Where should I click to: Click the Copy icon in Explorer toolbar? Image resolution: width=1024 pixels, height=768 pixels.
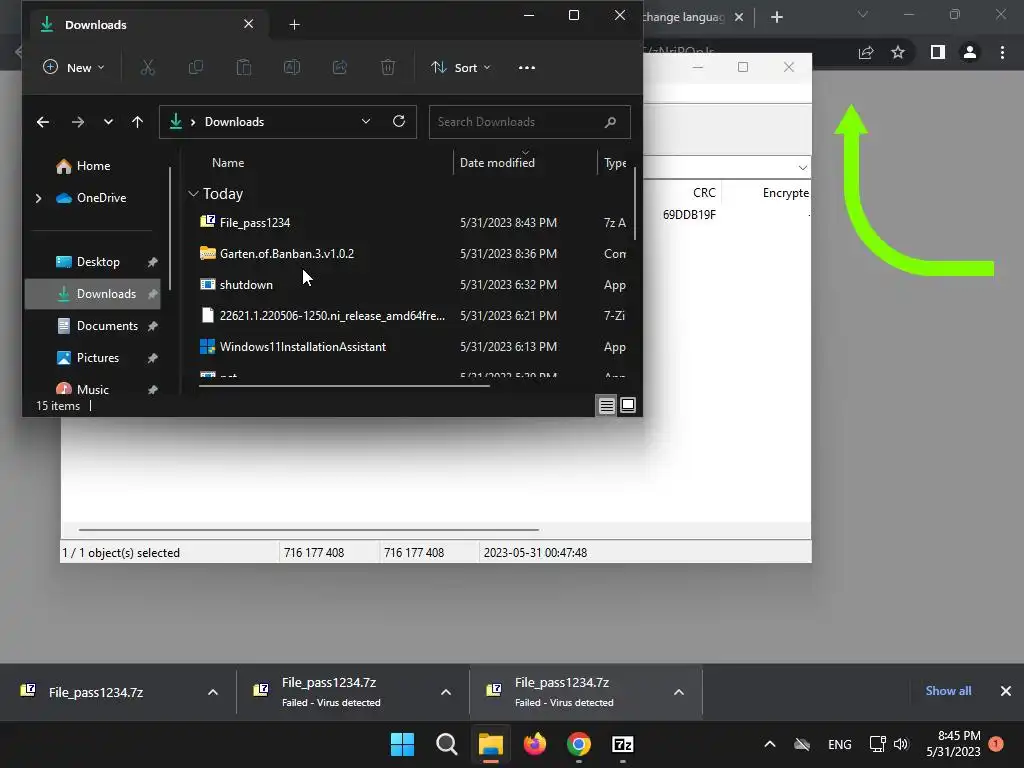(195, 67)
